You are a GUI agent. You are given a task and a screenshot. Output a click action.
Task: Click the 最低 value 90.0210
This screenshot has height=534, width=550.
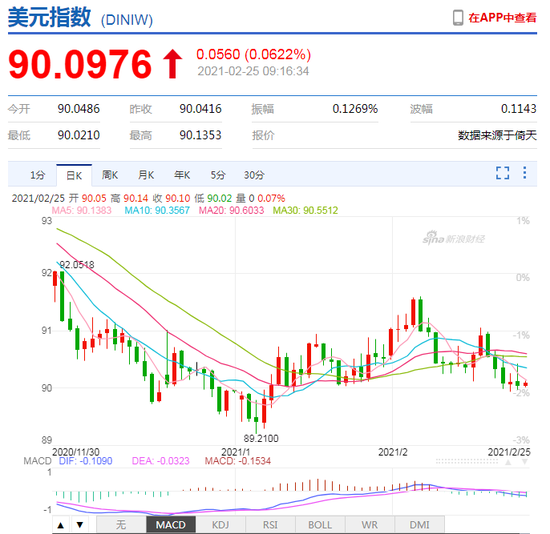[79, 135]
